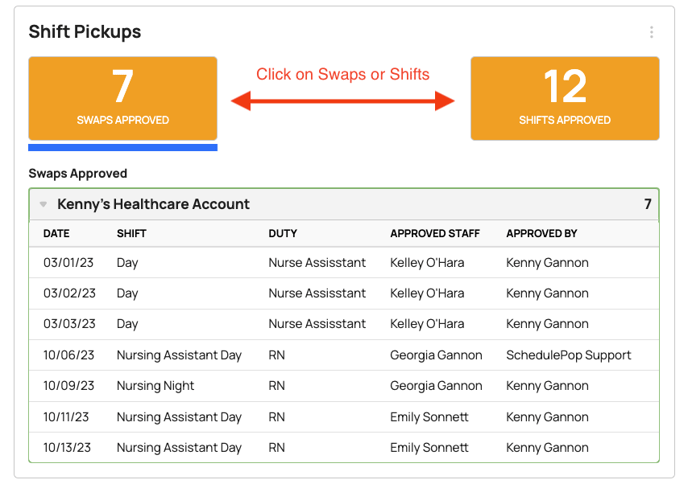Click RN duty in the 10/06/23 row
Viewport: 688px width, 484px height.
pyautogui.click(x=276, y=355)
